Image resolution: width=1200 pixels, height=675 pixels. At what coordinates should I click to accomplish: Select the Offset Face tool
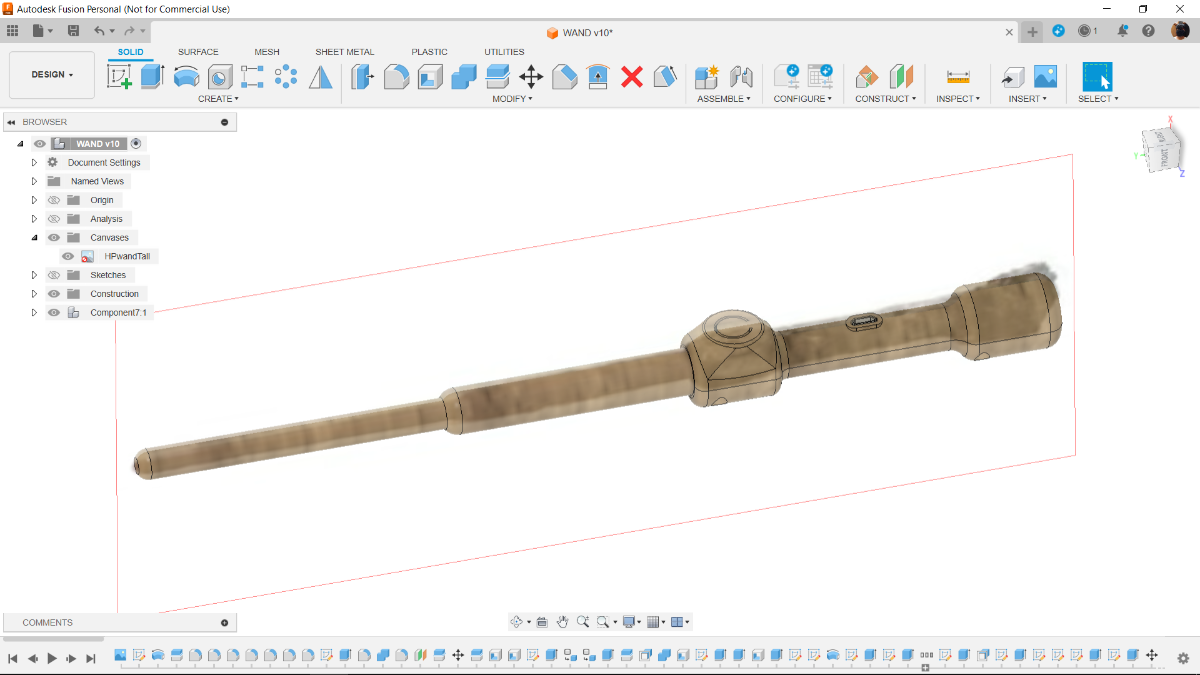point(497,77)
